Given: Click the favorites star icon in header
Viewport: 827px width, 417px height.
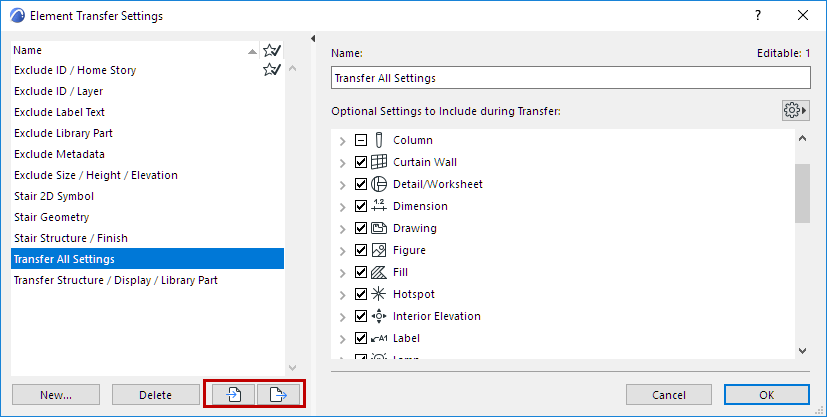Looking at the screenshot, I should (x=271, y=50).
